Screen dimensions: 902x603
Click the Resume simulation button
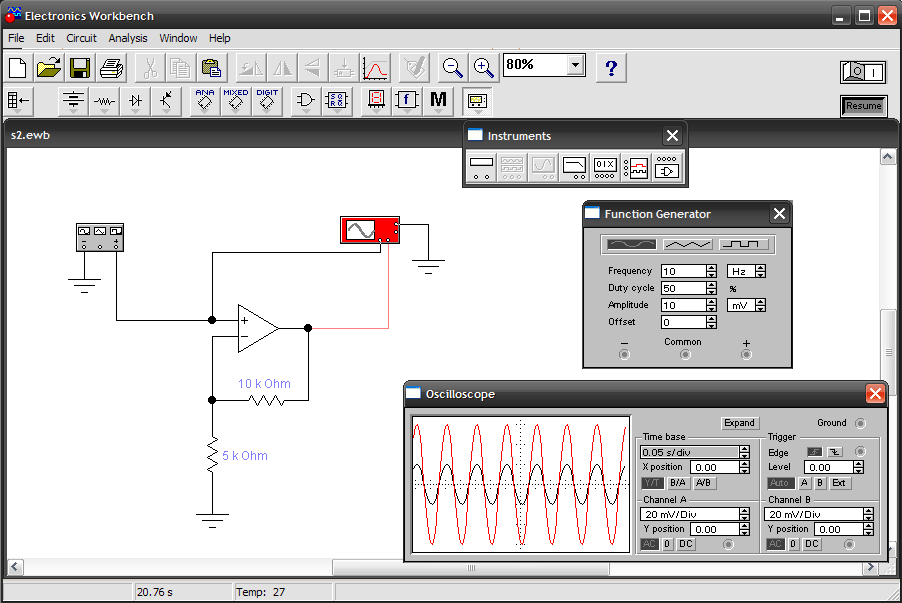pos(863,106)
